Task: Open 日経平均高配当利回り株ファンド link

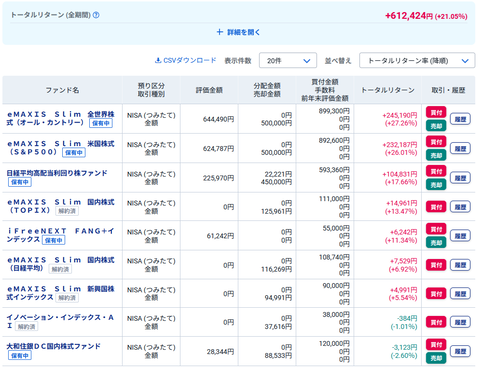Action: [57, 173]
